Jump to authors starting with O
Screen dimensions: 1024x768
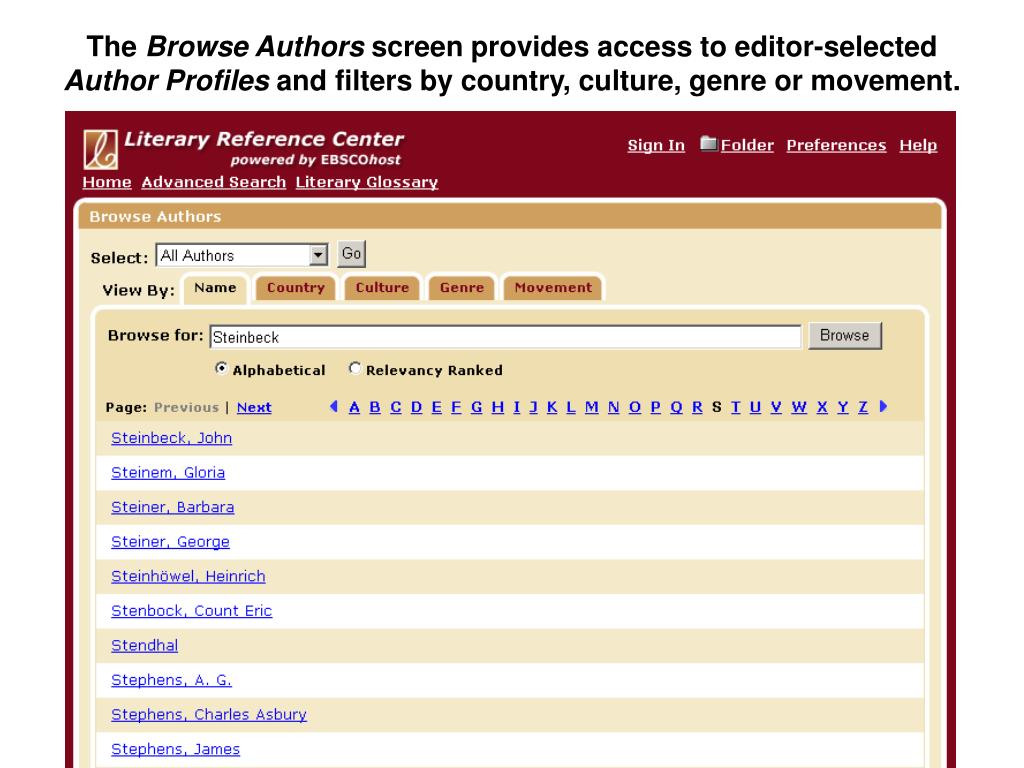pyautogui.click(x=635, y=407)
